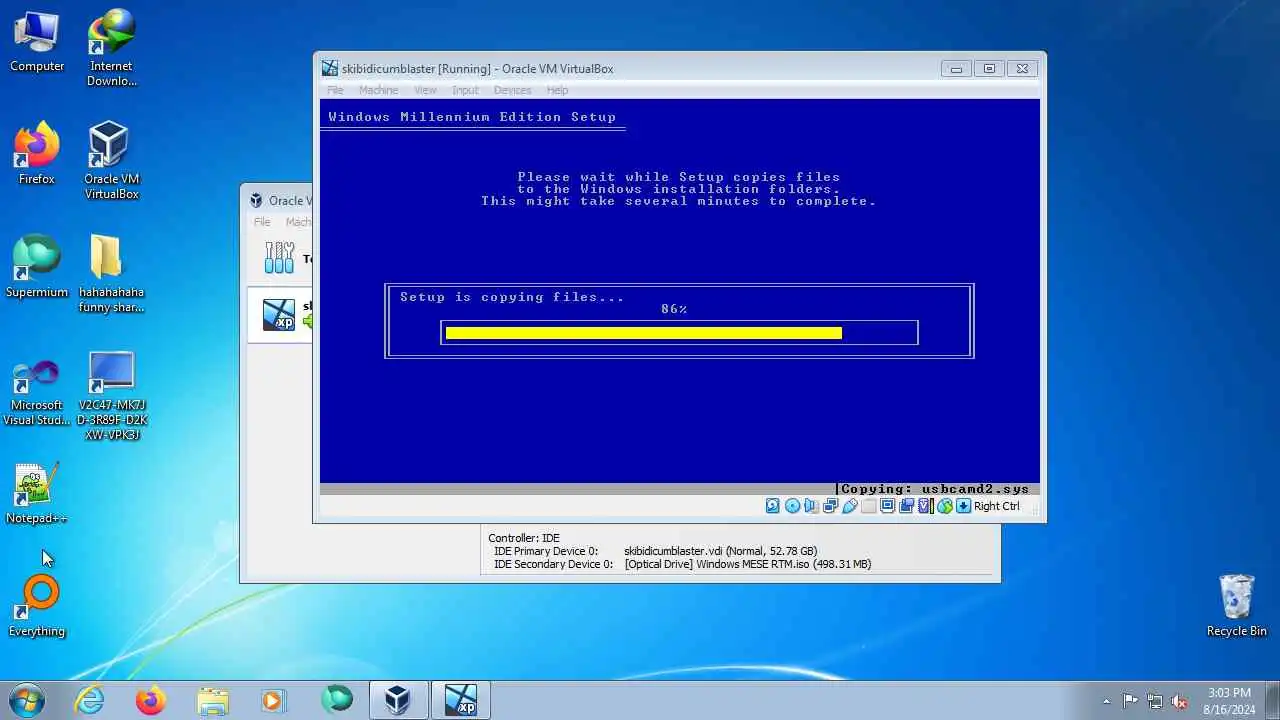Open the taskbar clock showing 3:03 PM
This screenshot has width=1280, height=720.
pos(1229,701)
